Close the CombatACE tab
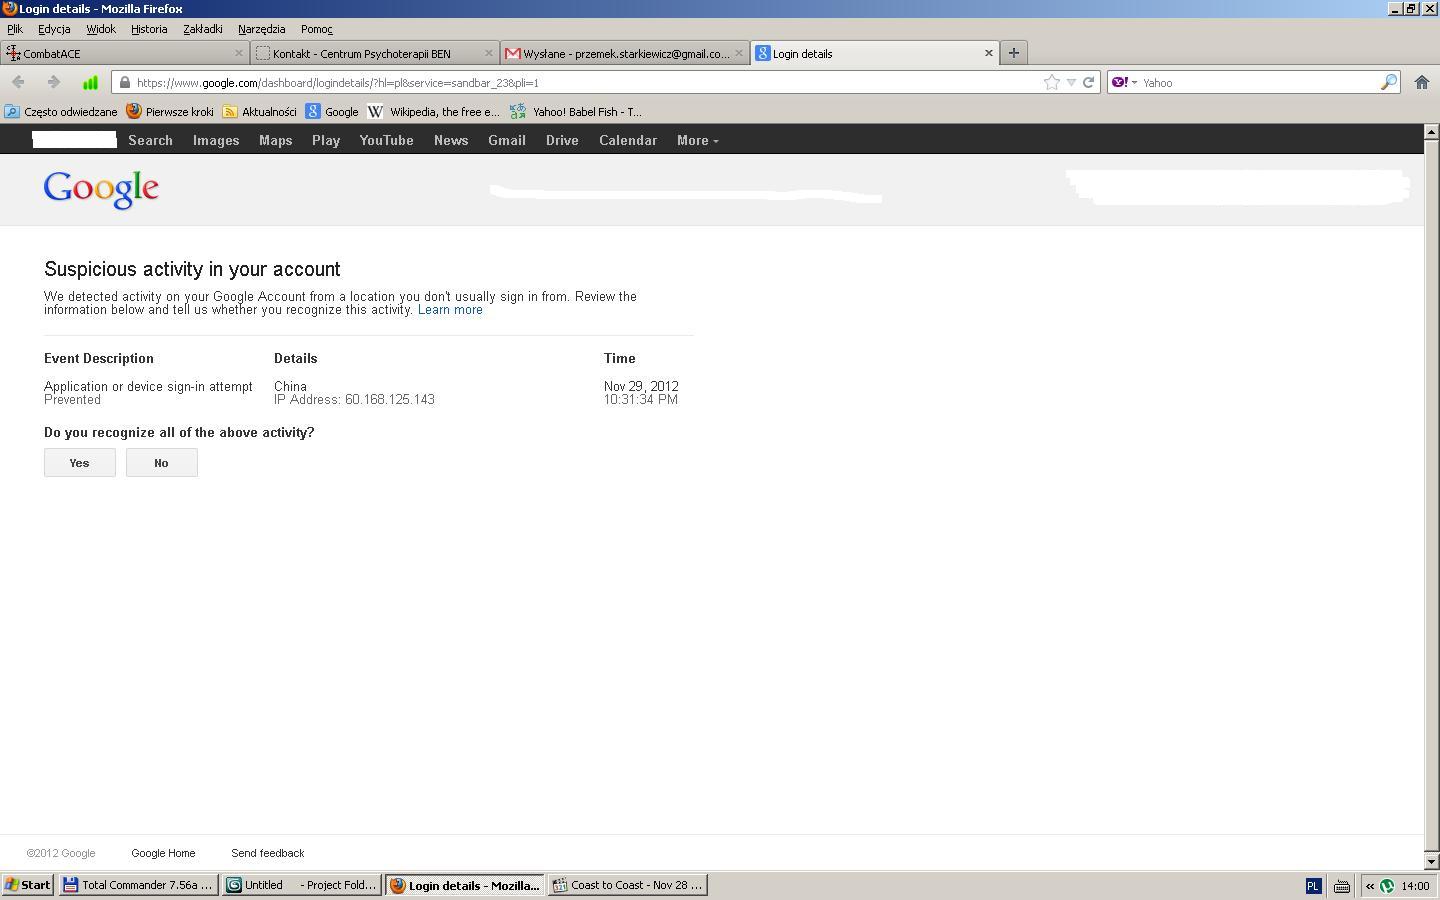The image size is (1440, 900). coord(239,53)
